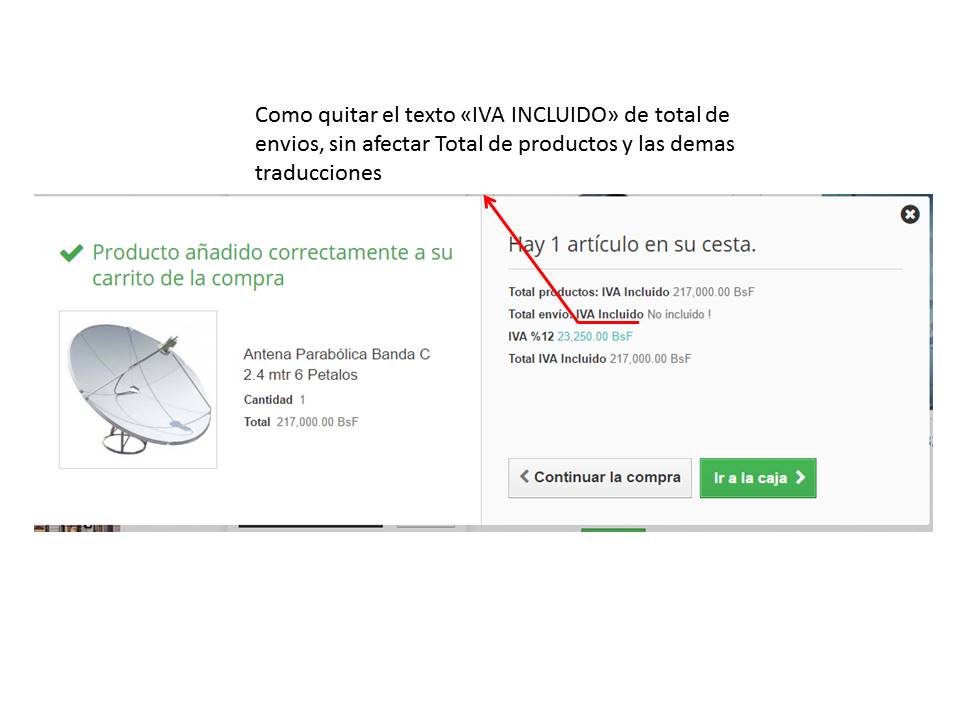The width and height of the screenshot is (960, 720).
Task: Proceed with the Ir a la caja button
Action: tap(758, 478)
